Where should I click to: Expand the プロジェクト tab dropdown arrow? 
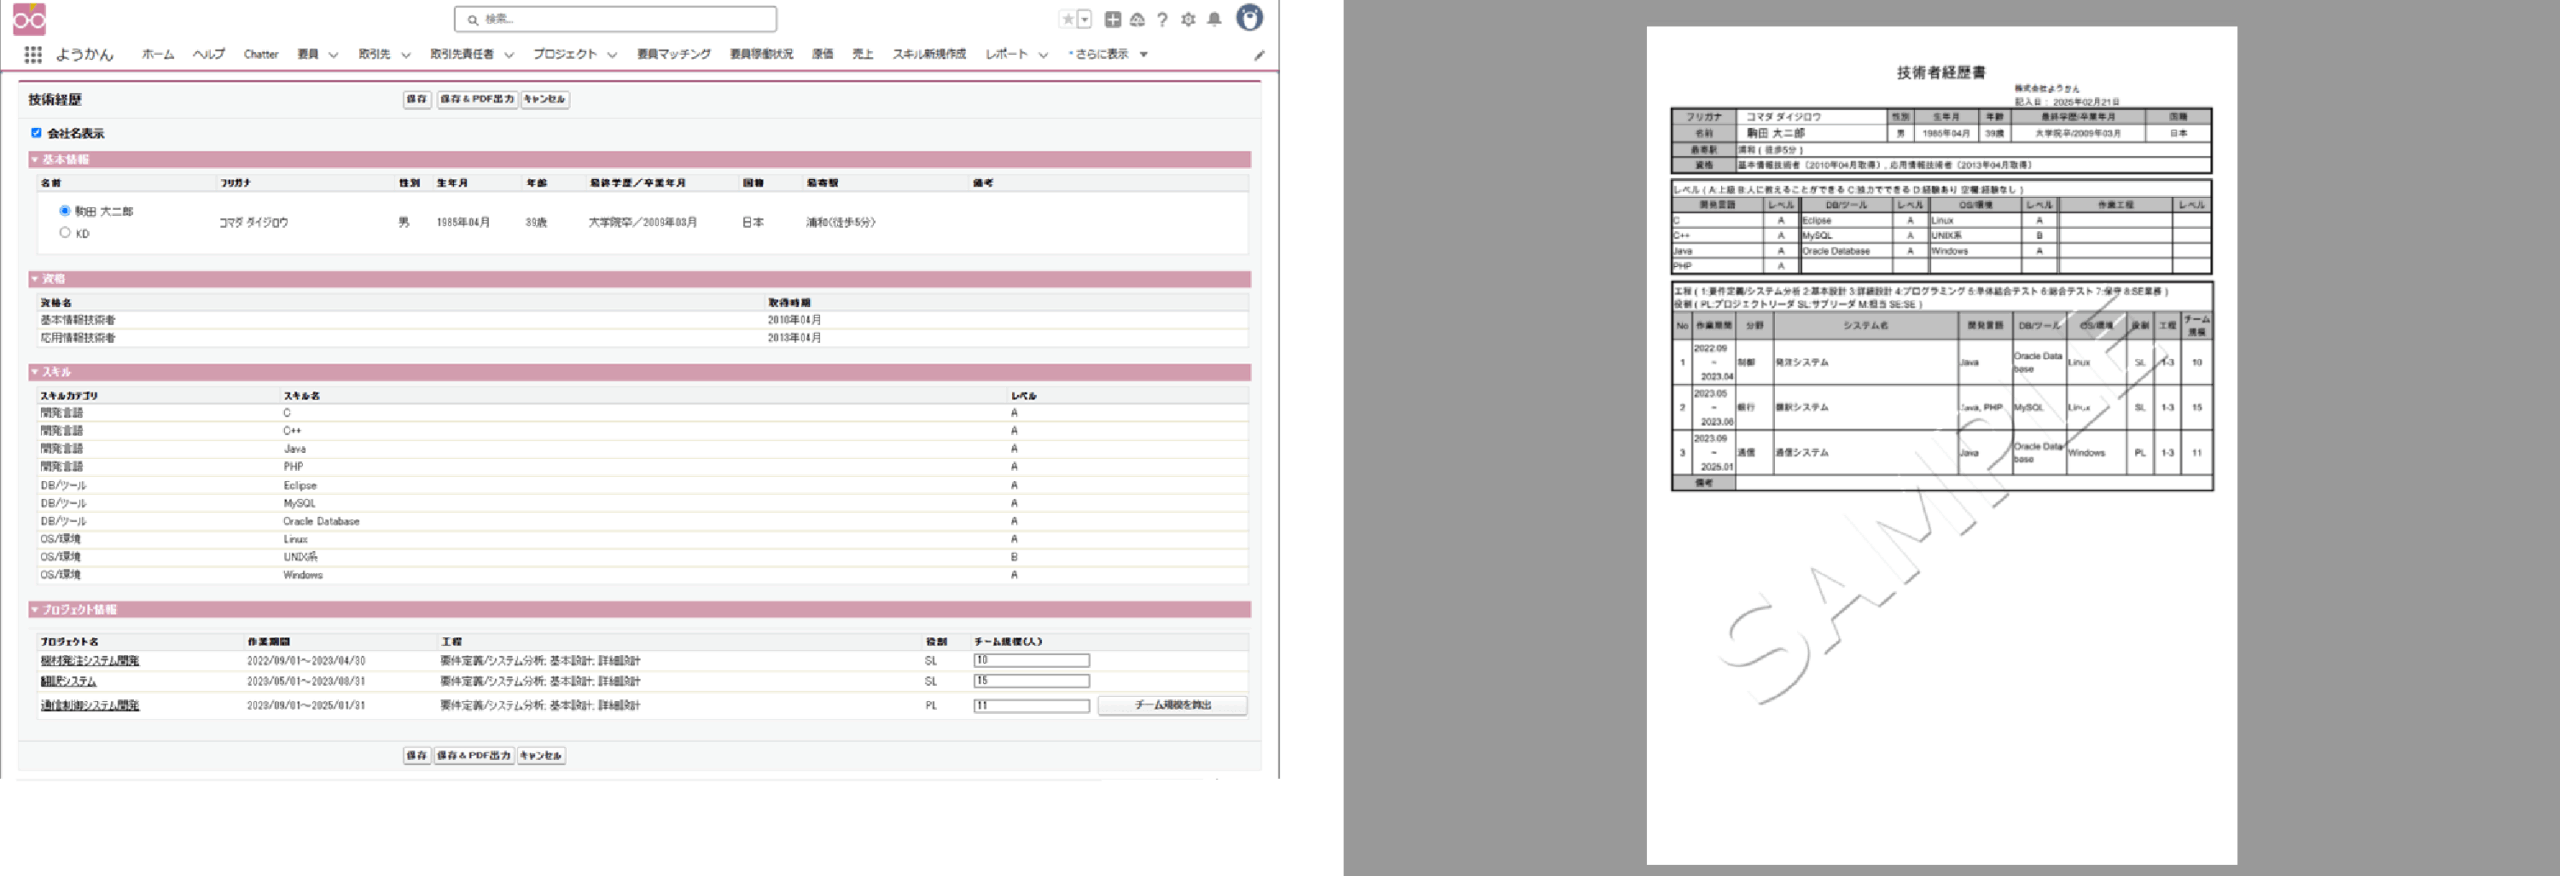pos(612,55)
